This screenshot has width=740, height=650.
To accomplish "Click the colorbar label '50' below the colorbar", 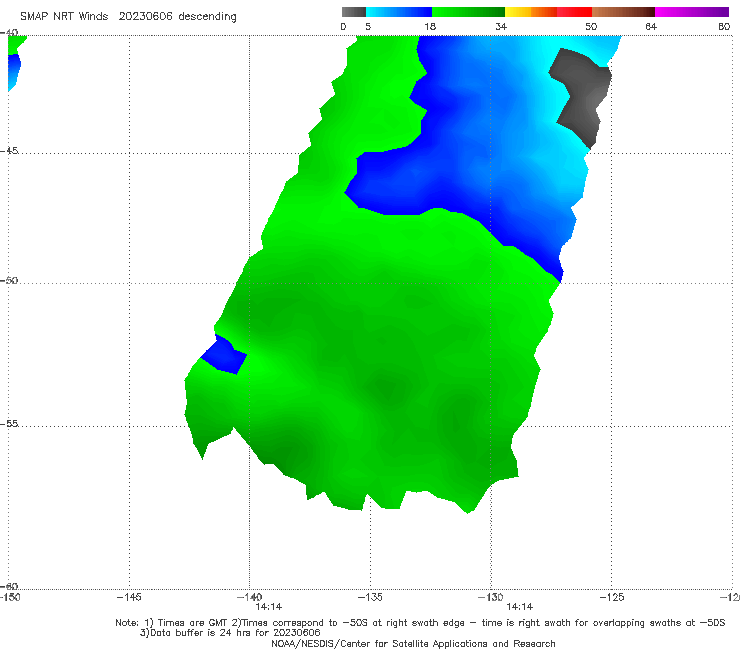I will [x=591, y=27].
